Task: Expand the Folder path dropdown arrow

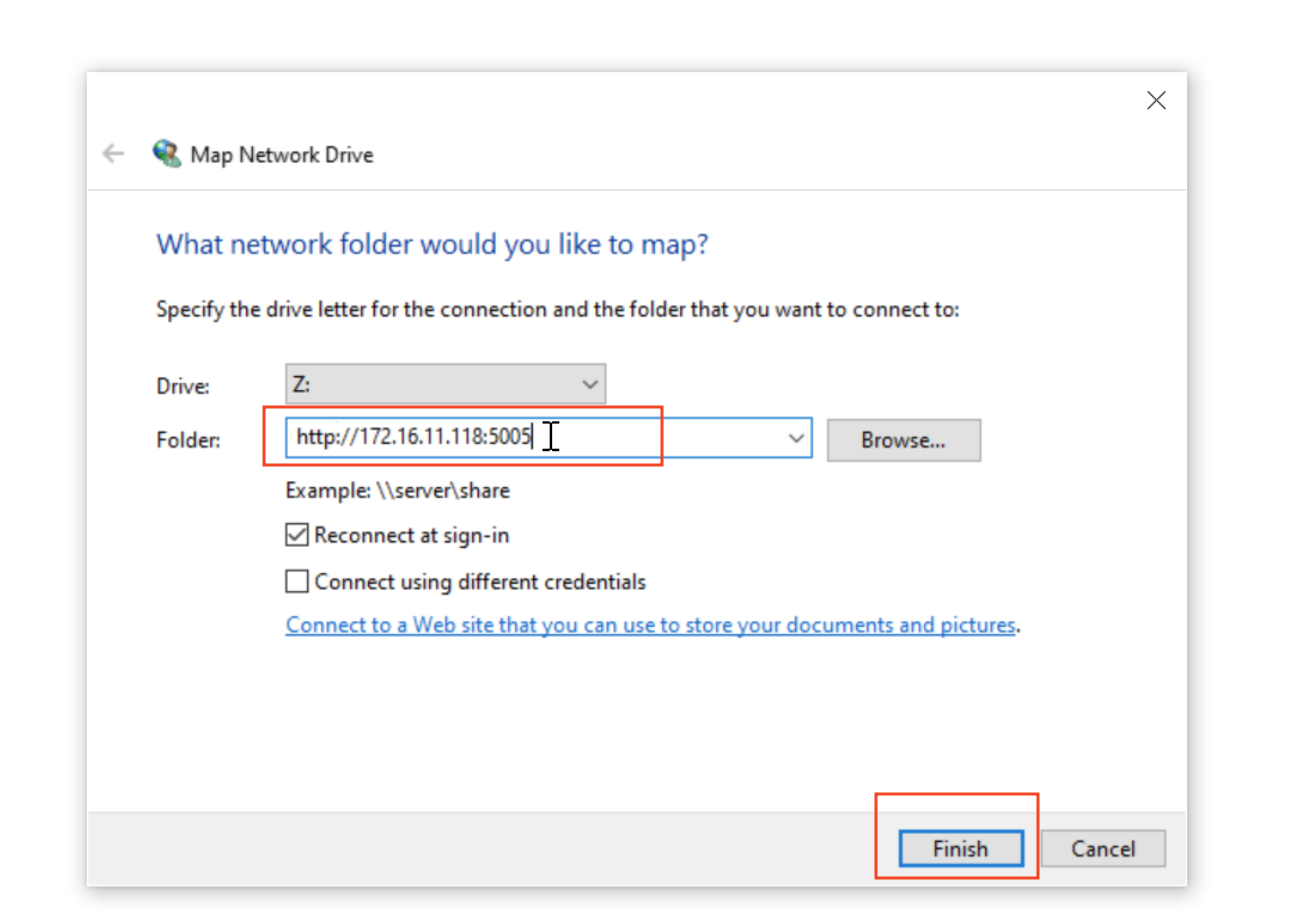Action: [x=797, y=438]
